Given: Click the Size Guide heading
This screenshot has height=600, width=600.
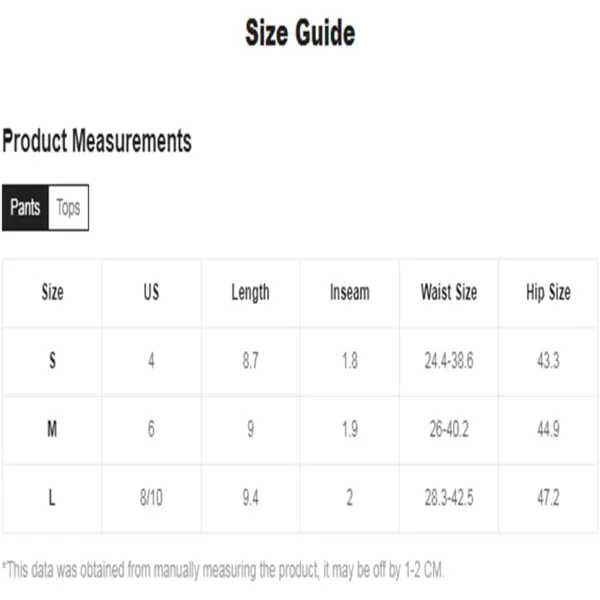Looking at the screenshot, I should (299, 34).
